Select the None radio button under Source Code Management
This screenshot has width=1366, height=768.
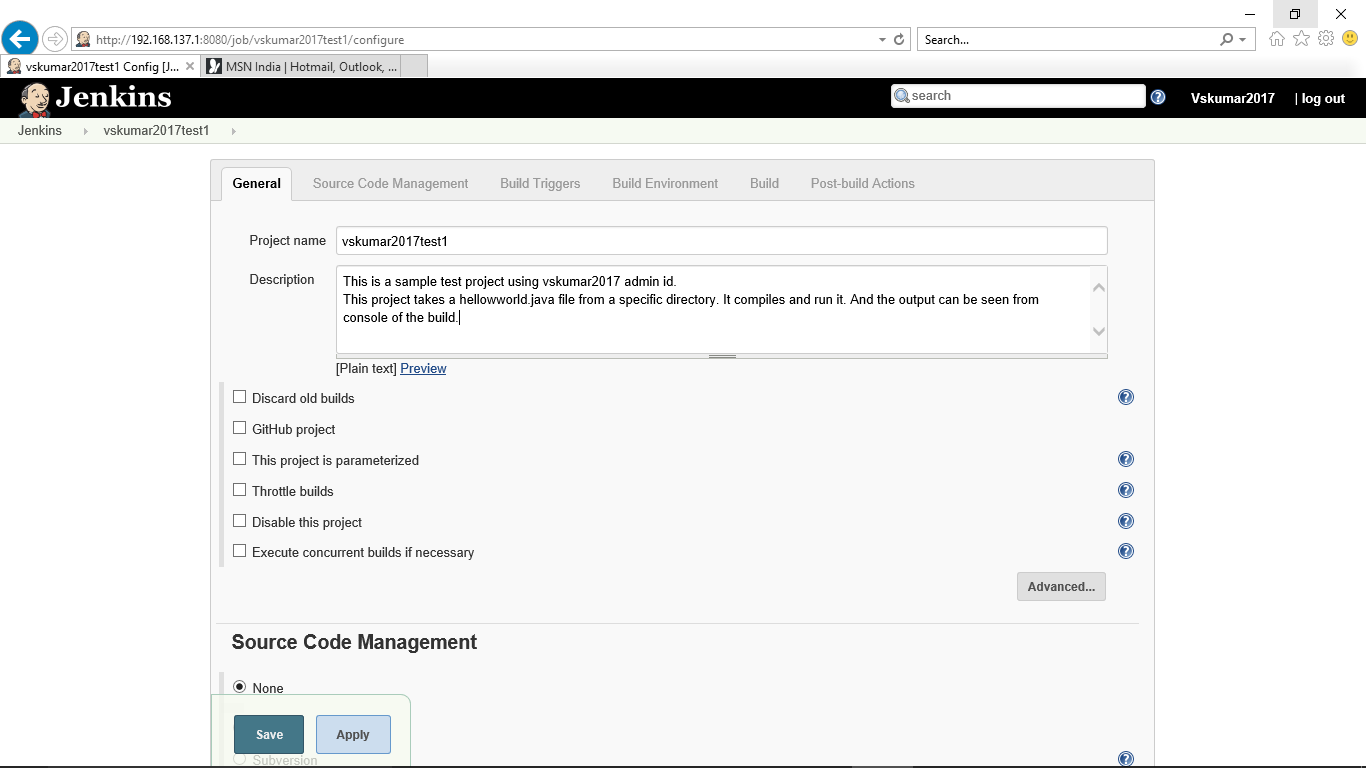239,685
